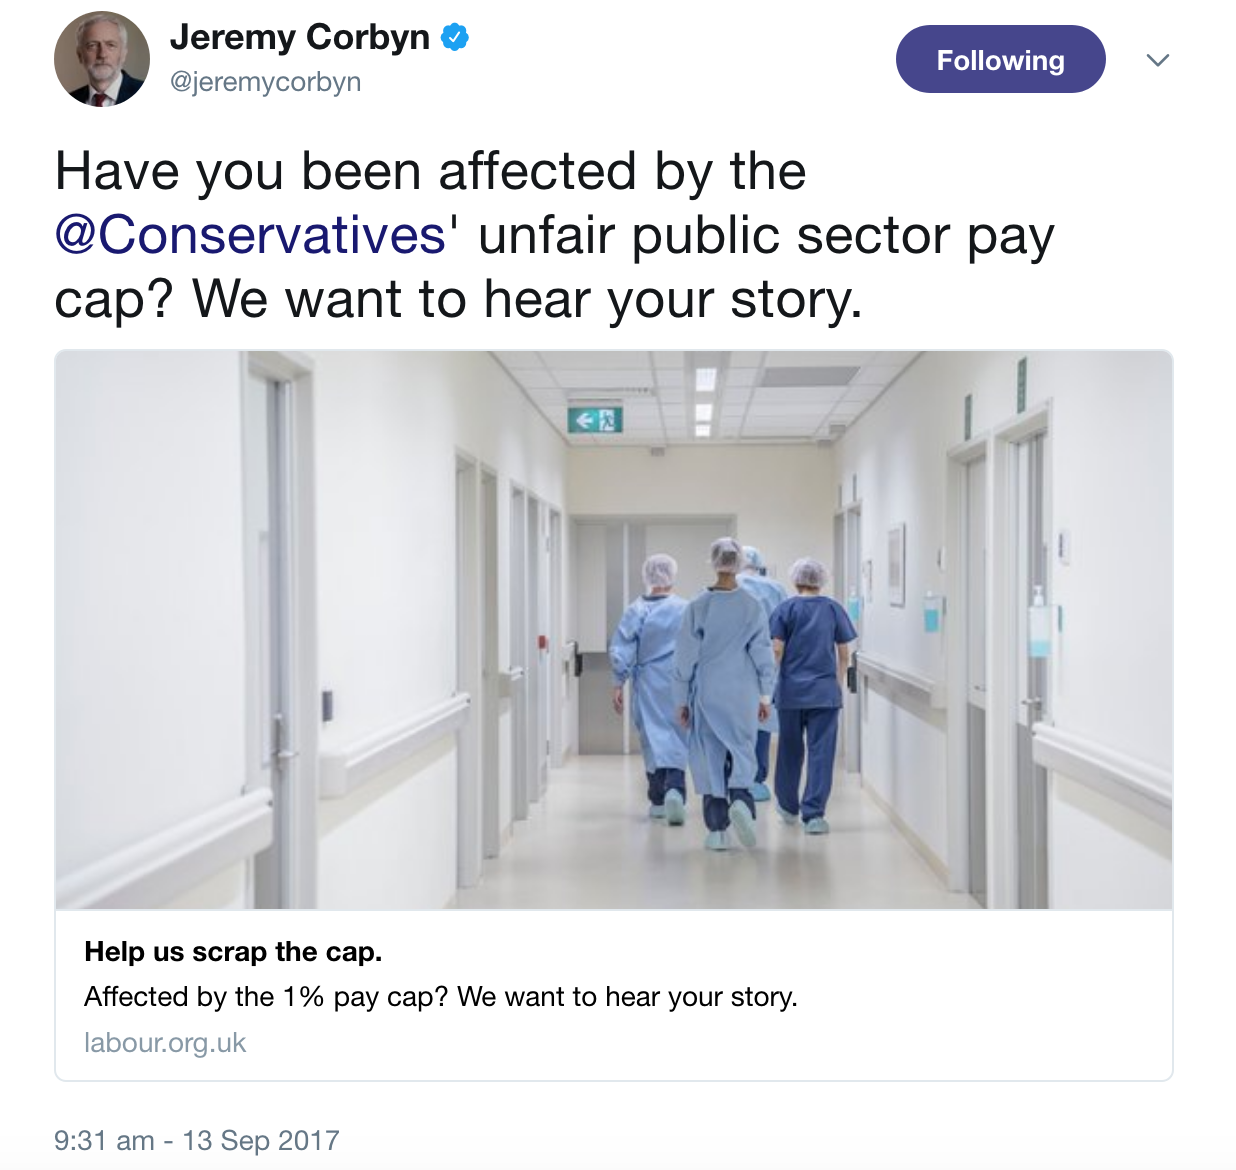Click the 'Help us scrap the cap.' headline
Viewport: 1236px width, 1170px height.
point(233,951)
